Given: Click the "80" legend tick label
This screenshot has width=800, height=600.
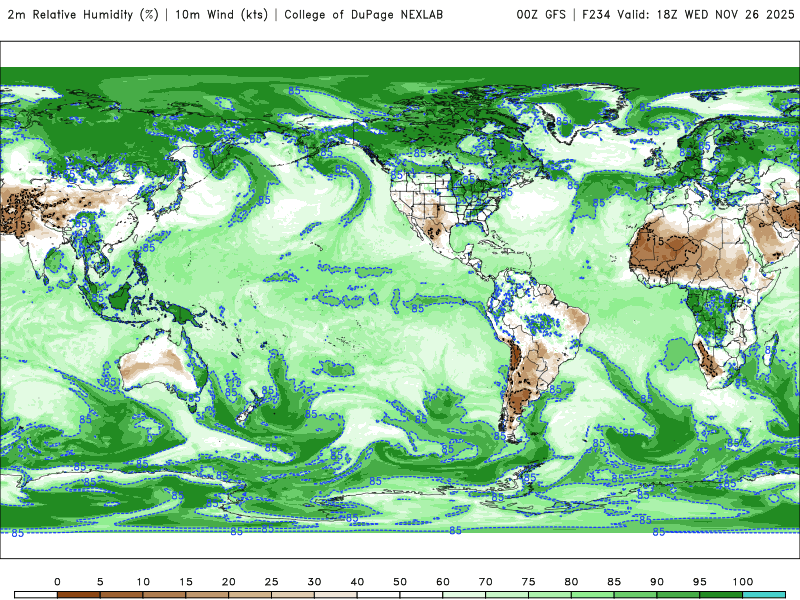Looking at the screenshot, I should pos(571,582).
